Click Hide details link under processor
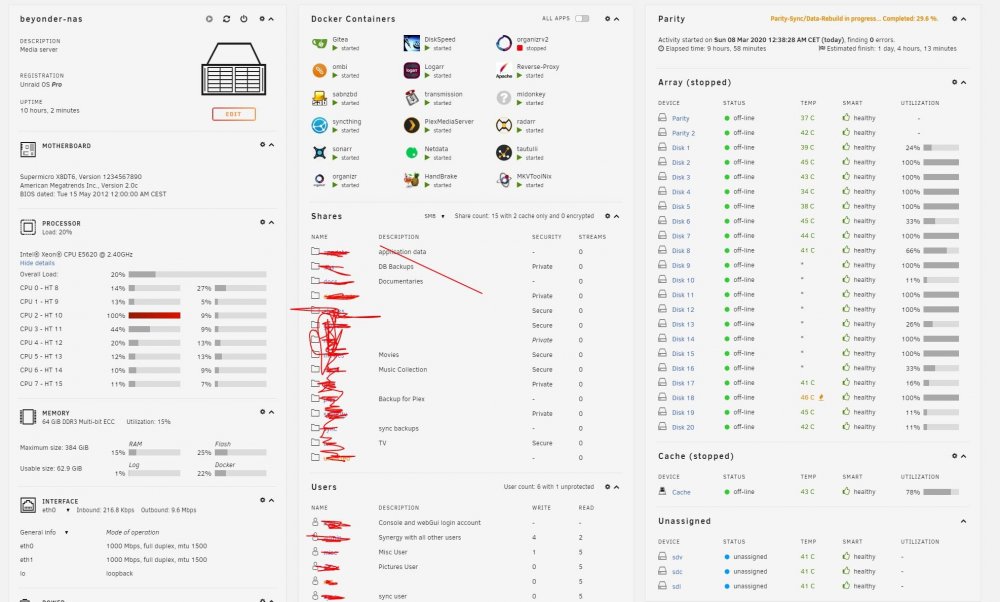 [x=37, y=263]
